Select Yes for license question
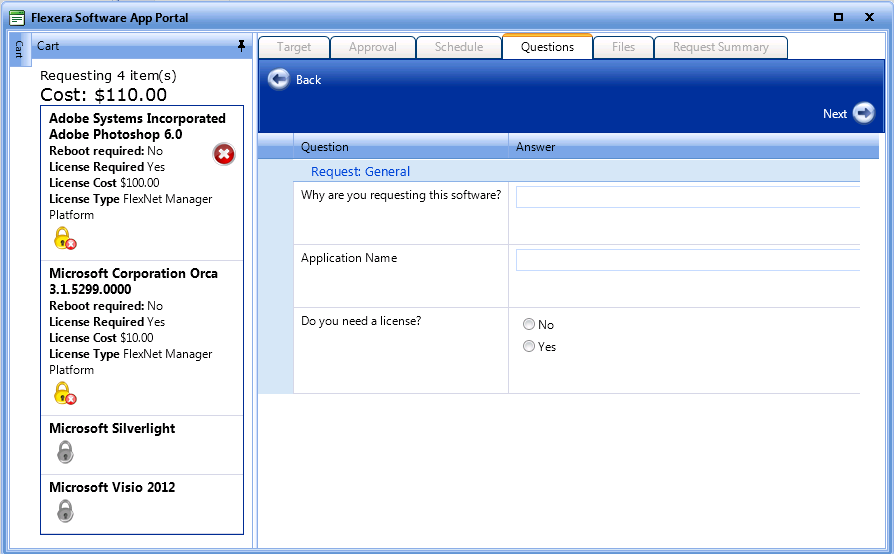This screenshot has height=554, width=894. tap(529, 346)
